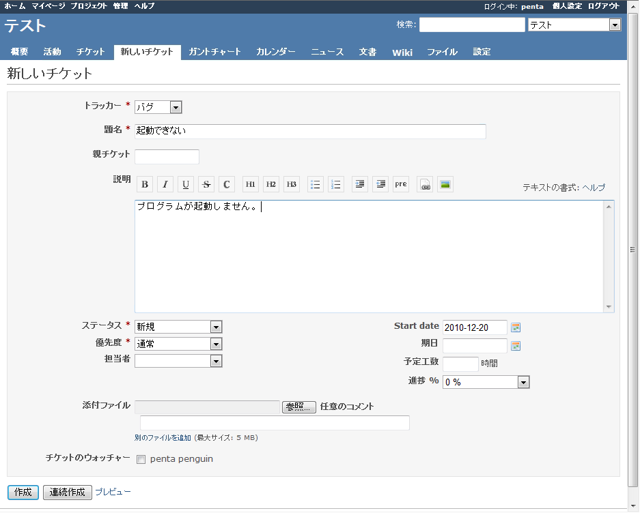Open the ニュース tab
This screenshot has width=640, height=513.
tap(327, 52)
